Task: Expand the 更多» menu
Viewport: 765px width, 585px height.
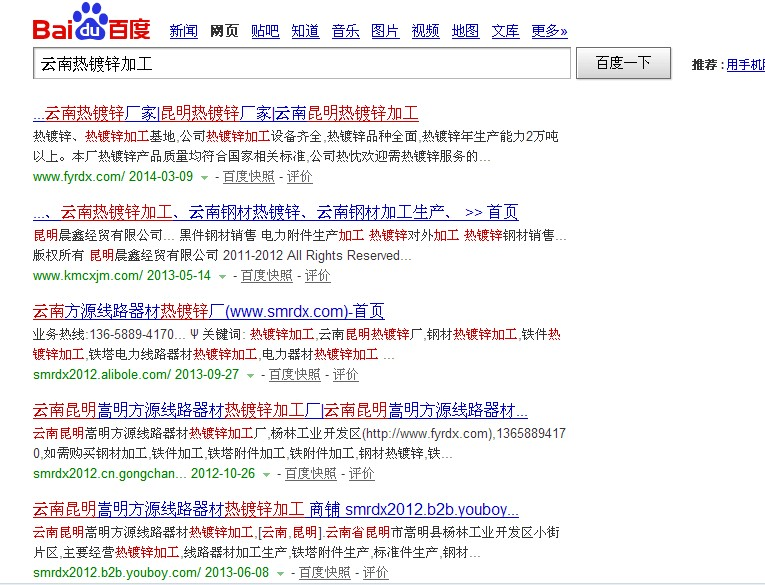Action: [x=549, y=31]
